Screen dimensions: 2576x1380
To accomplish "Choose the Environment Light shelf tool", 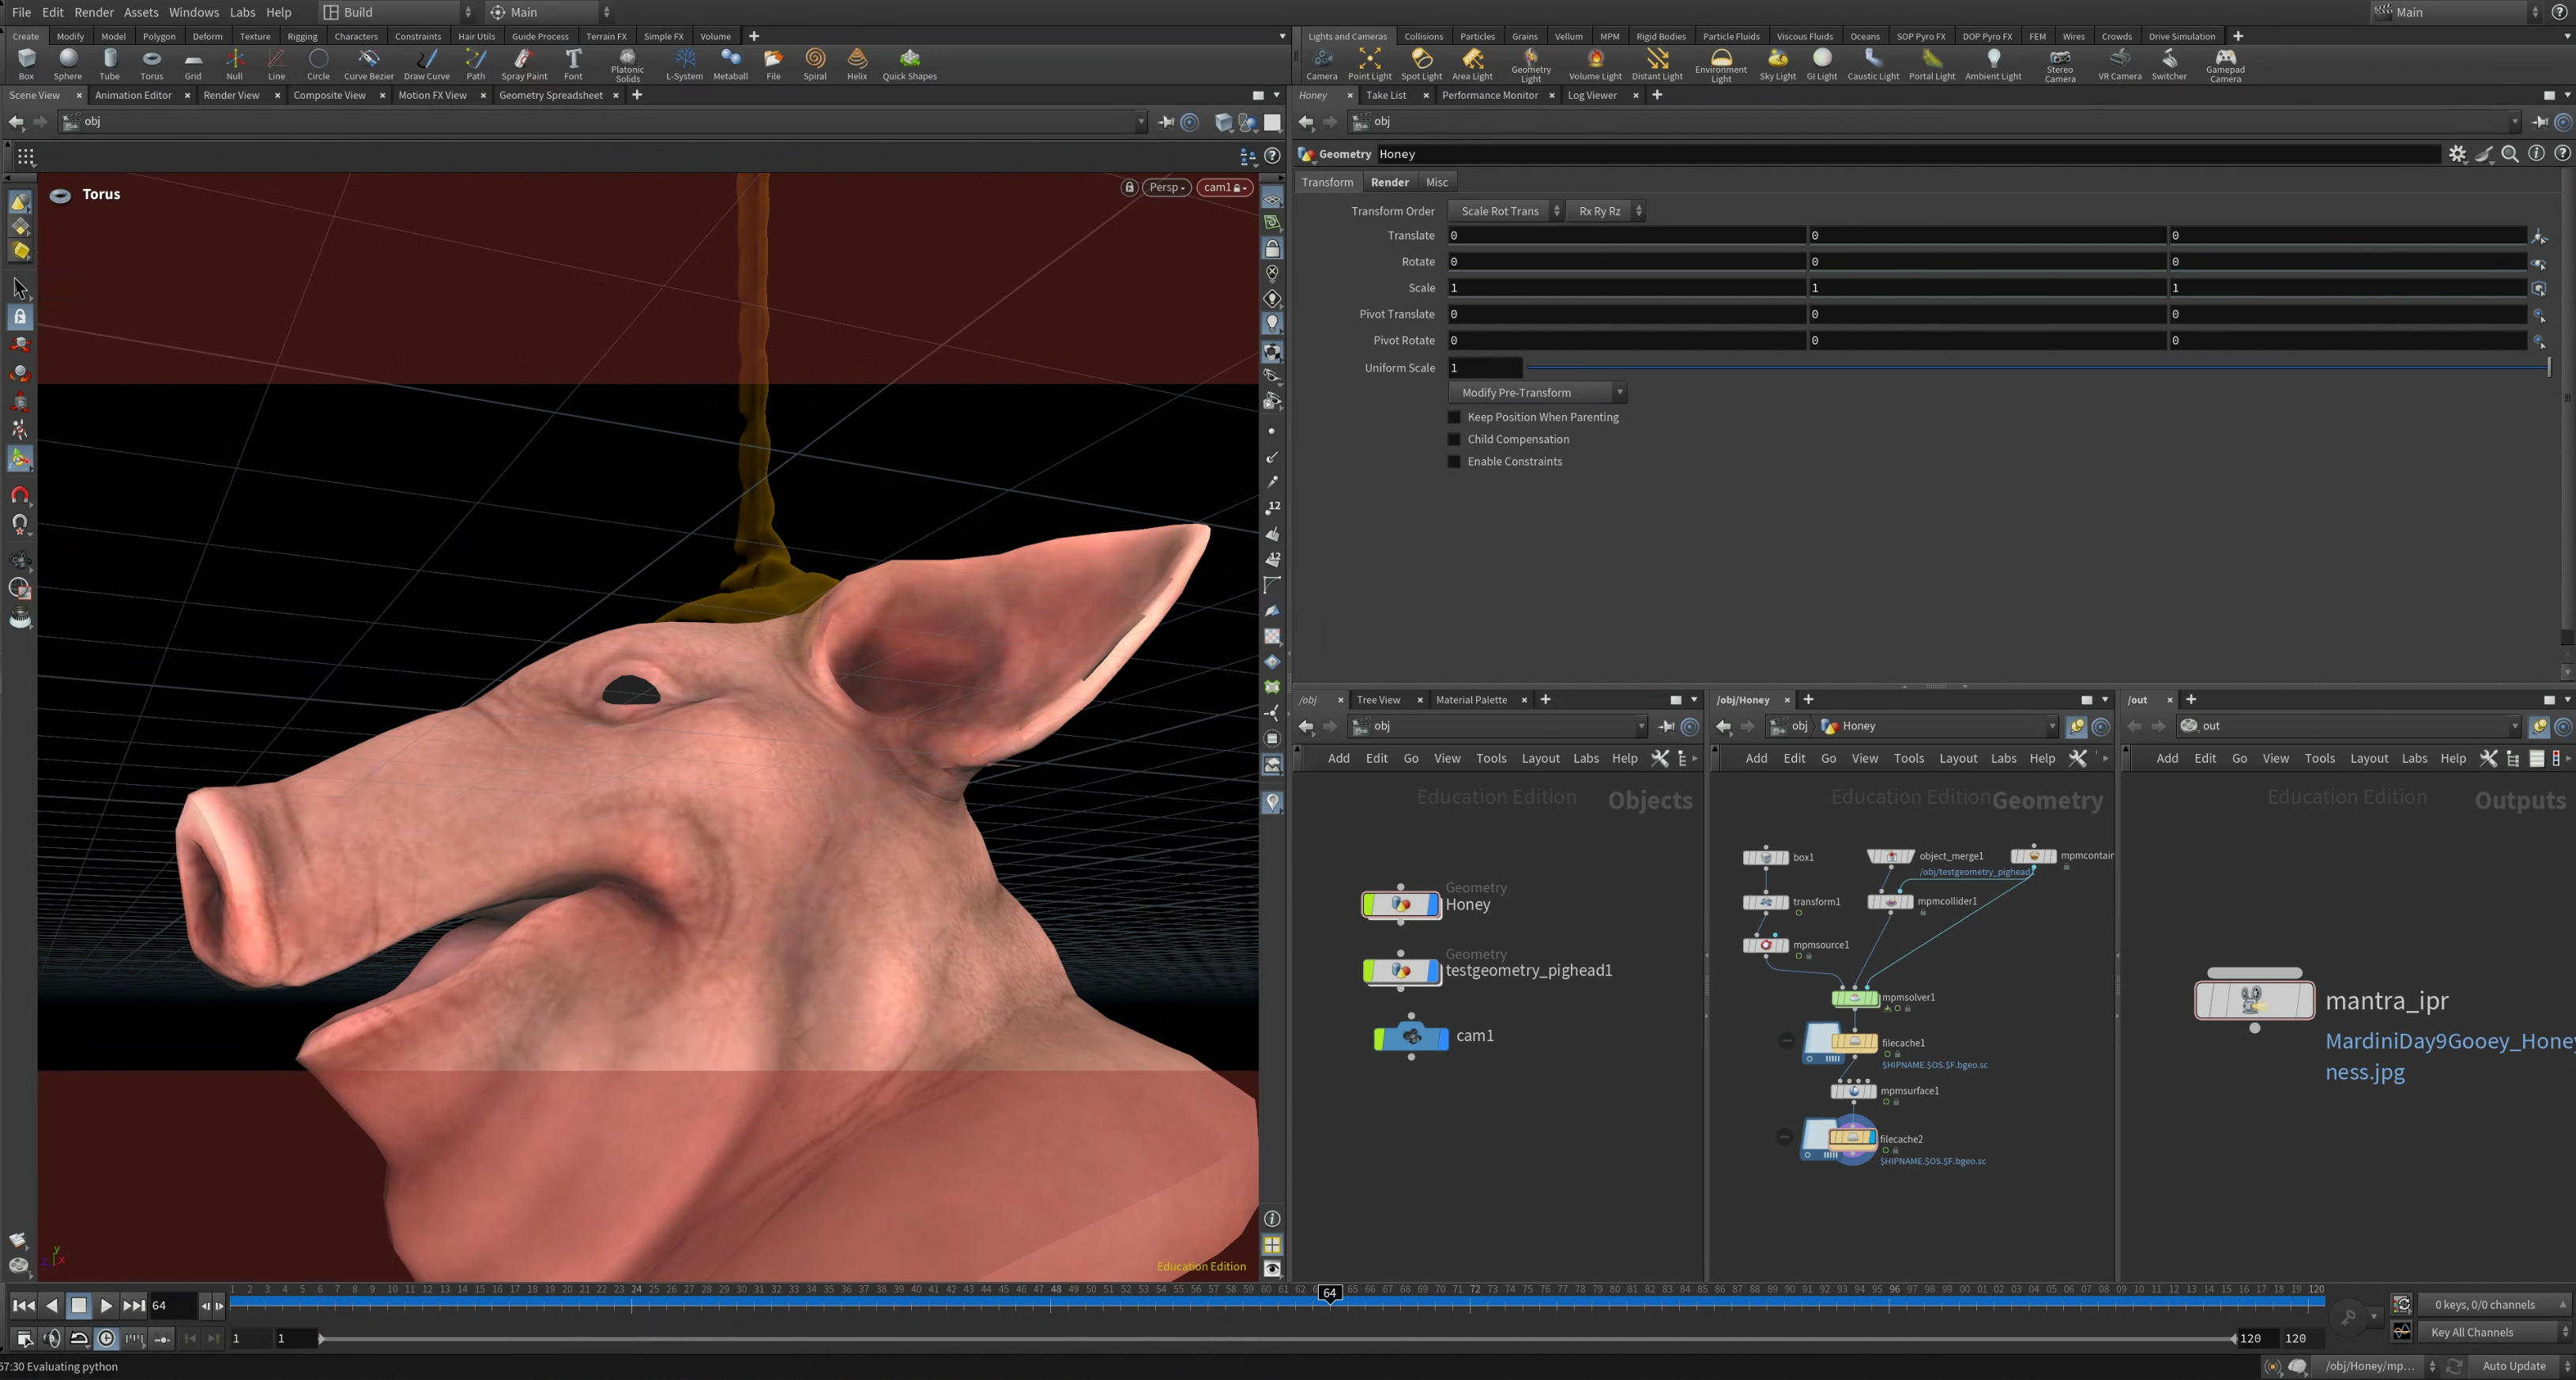I will click(x=1720, y=65).
